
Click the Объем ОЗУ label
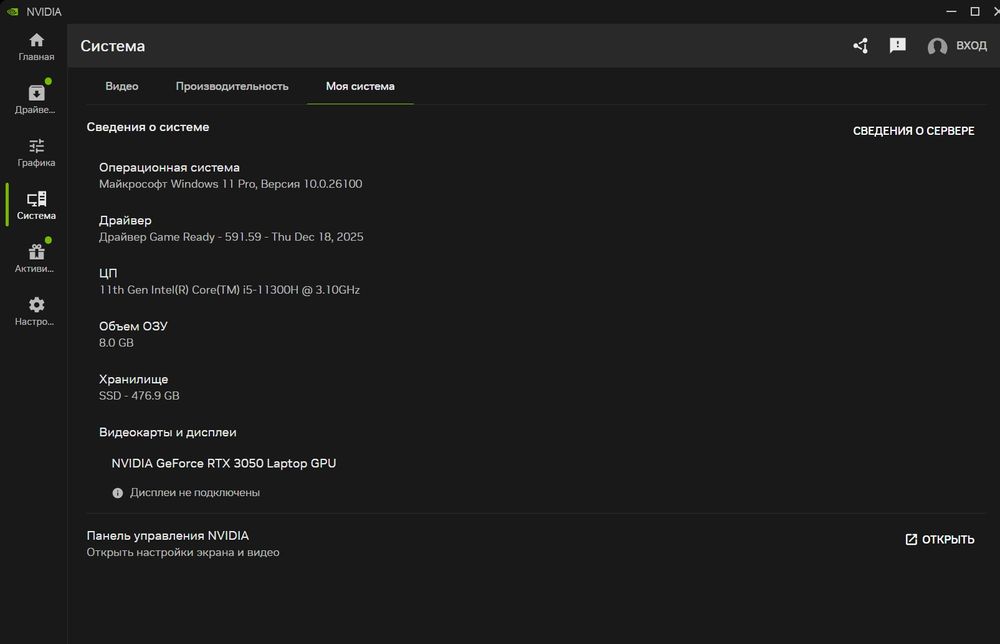[133, 326]
